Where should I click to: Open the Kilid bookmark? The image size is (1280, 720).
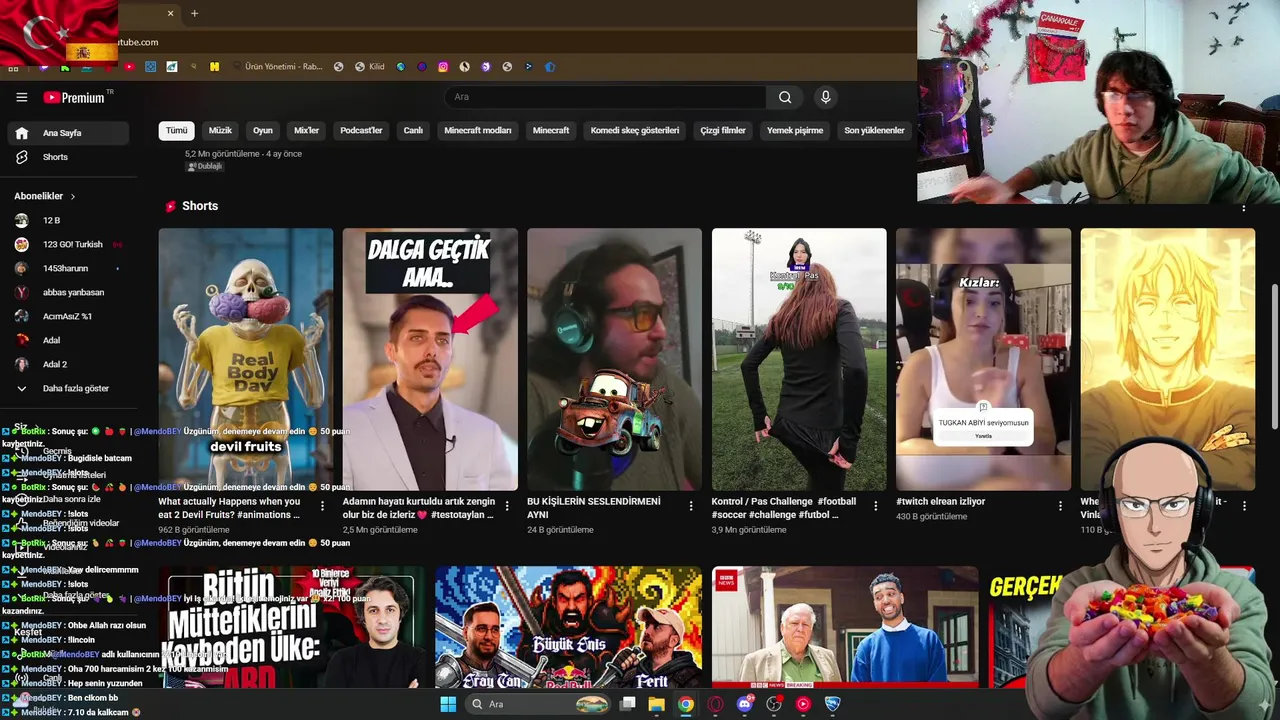(369, 67)
